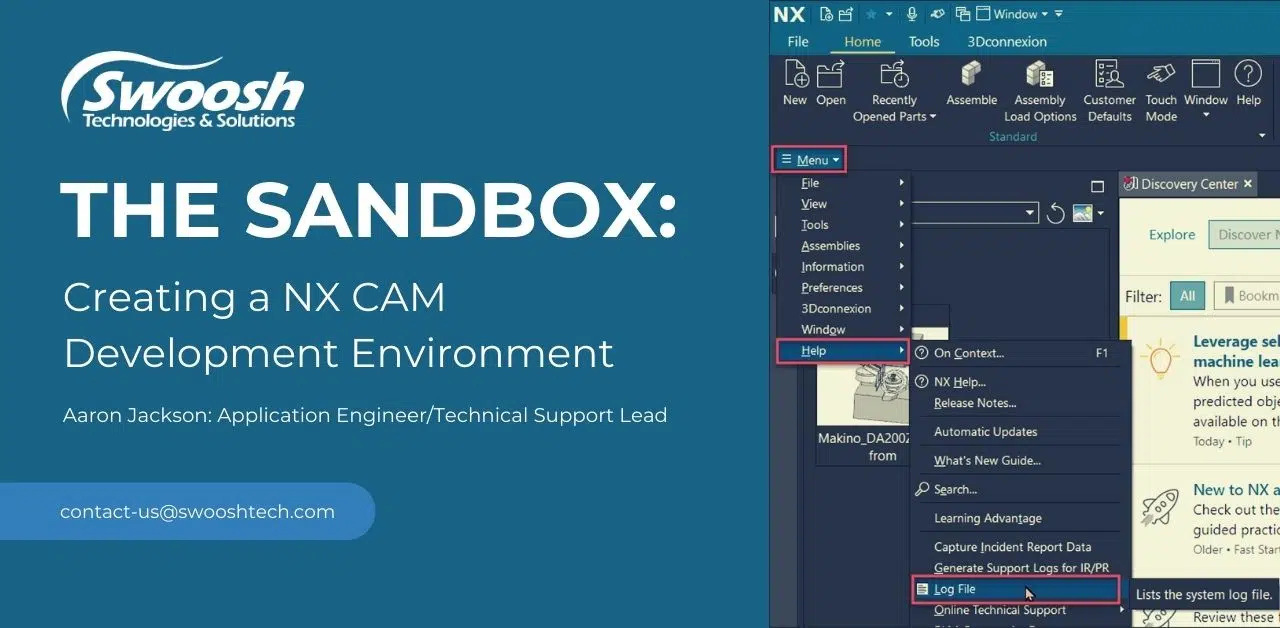Open the Menu dropdown button
Screen dimensions: 1280x628
(811, 160)
